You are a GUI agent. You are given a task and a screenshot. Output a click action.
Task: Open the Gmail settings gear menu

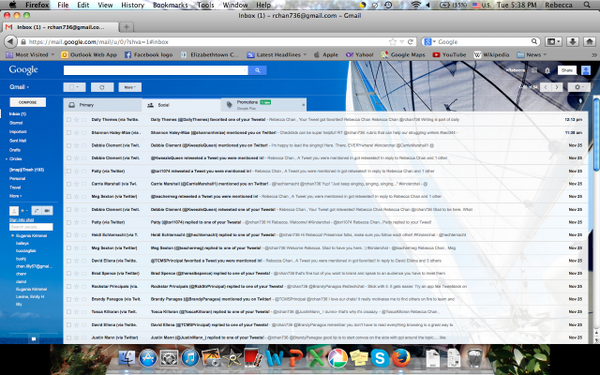click(x=579, y=87)
